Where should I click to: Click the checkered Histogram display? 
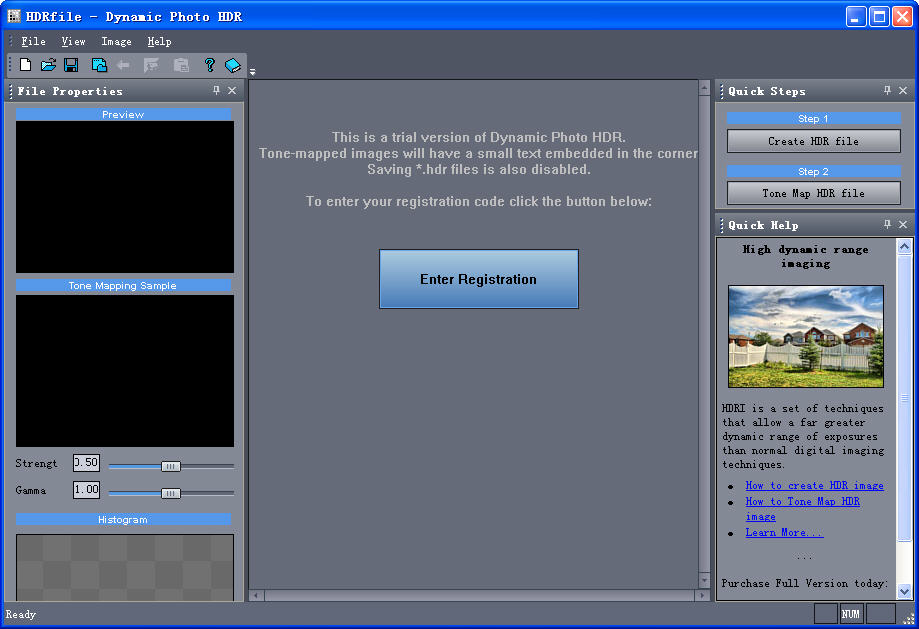125,567
